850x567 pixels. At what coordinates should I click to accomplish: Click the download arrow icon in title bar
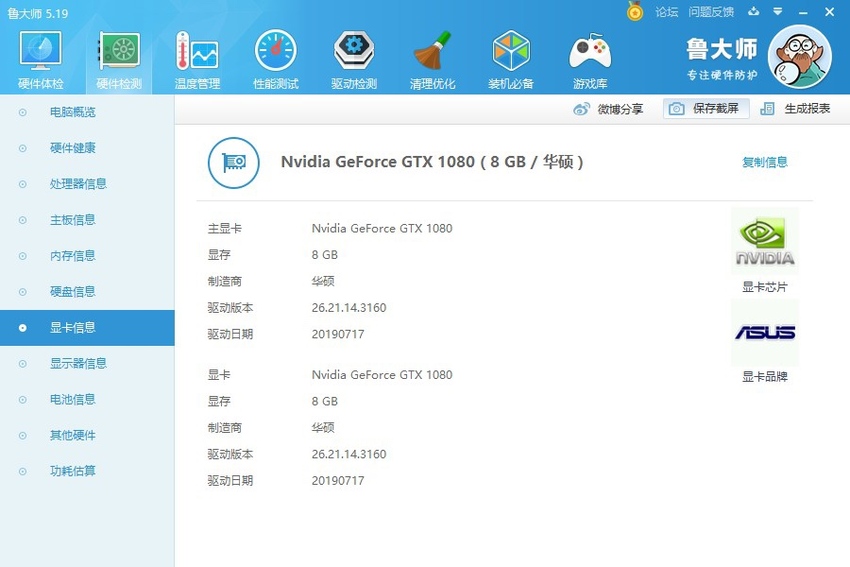click(x=754, y=11)
